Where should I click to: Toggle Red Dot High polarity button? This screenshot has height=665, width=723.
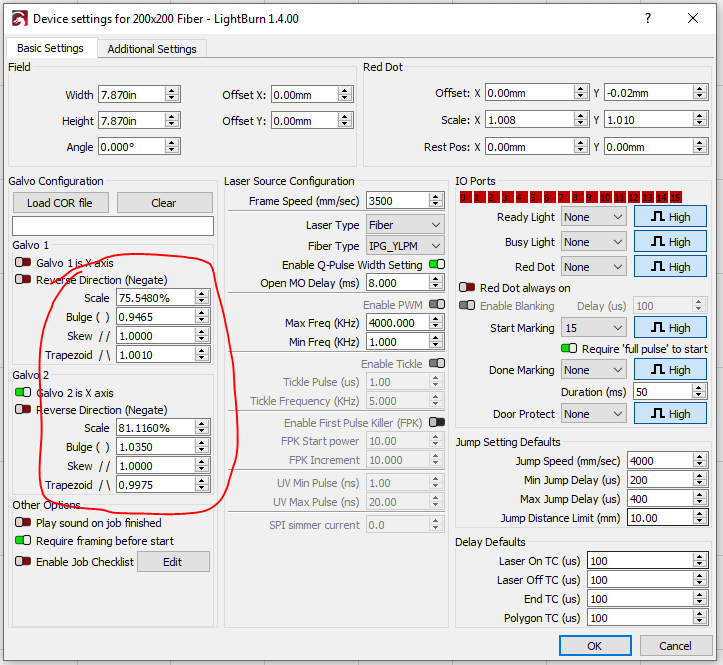670,267
